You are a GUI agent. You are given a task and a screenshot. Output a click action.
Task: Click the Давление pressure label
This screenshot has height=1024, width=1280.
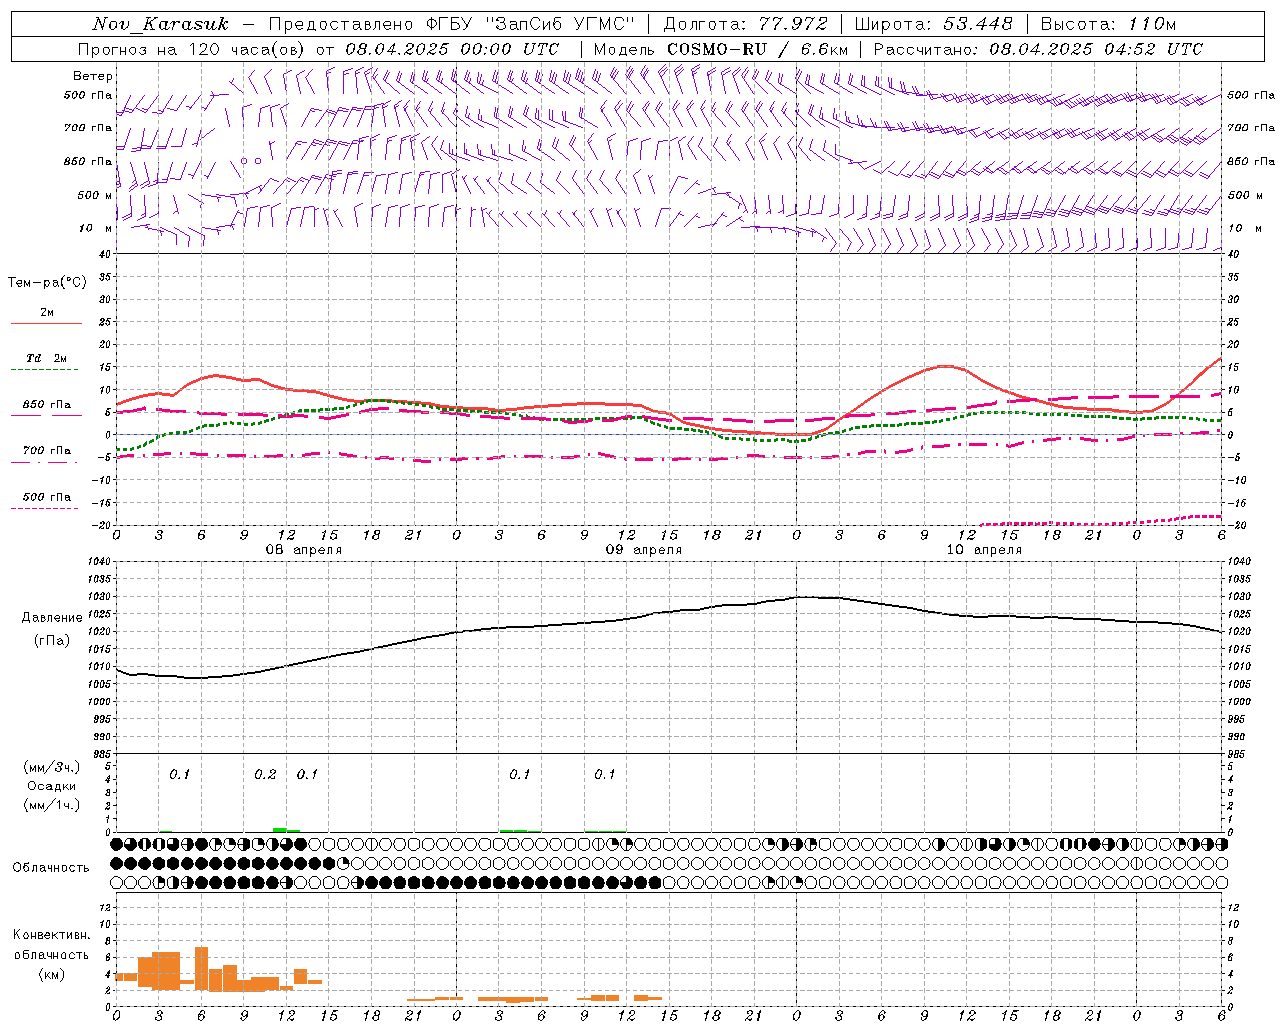point(52,618)
